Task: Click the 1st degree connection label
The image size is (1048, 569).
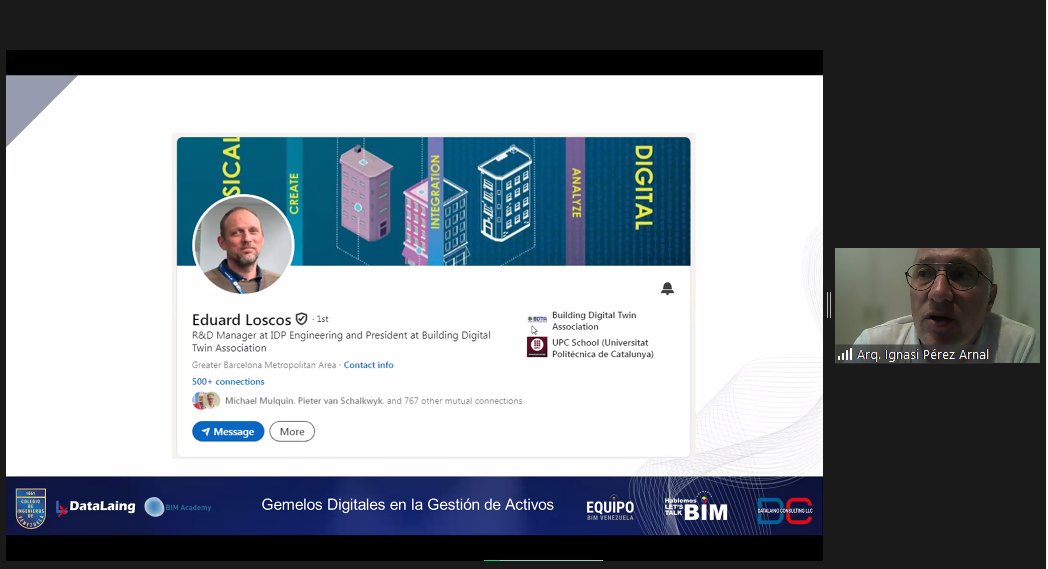Action: pyautogui.click(x=322, y=319)
